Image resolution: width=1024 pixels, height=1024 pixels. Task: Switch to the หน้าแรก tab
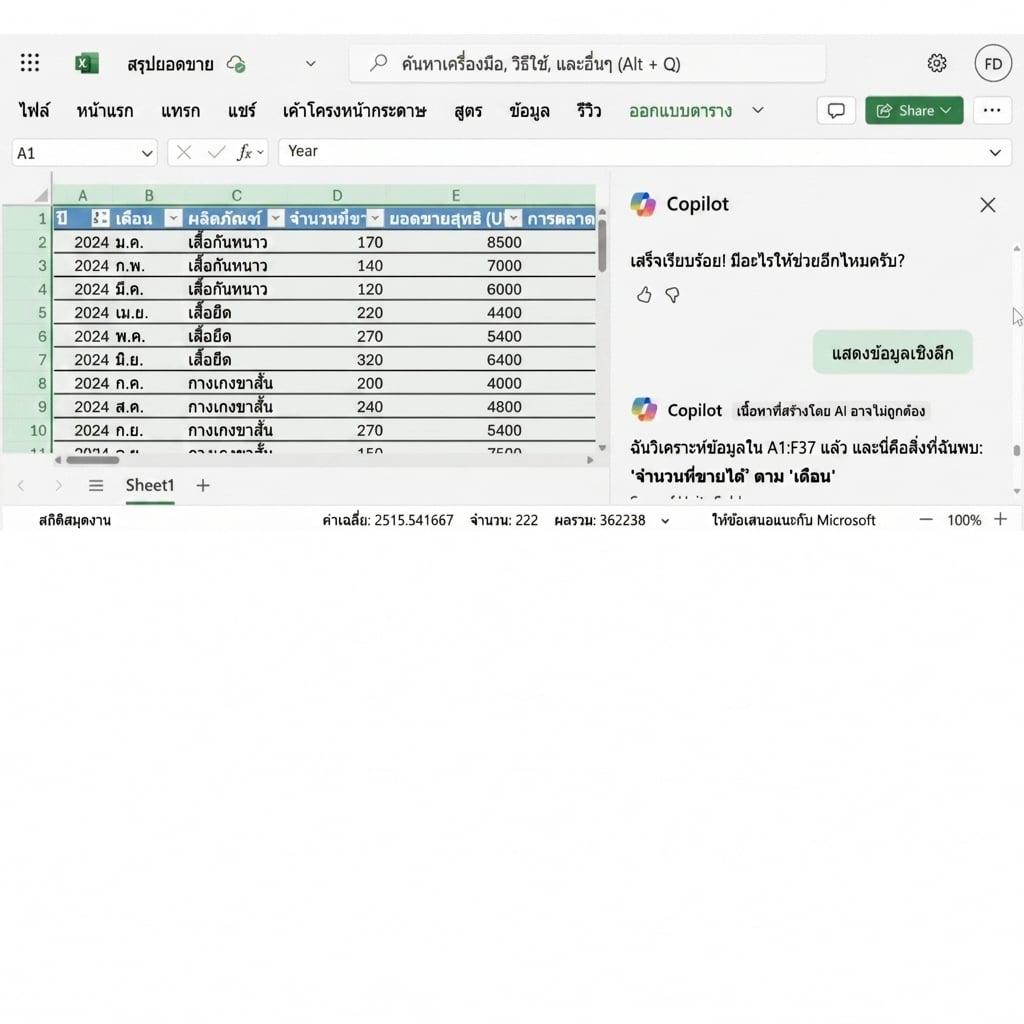coord(104,111)
